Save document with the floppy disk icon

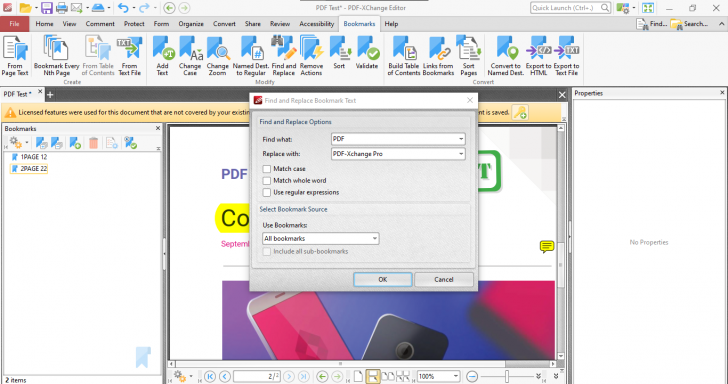tap(47, 7)
